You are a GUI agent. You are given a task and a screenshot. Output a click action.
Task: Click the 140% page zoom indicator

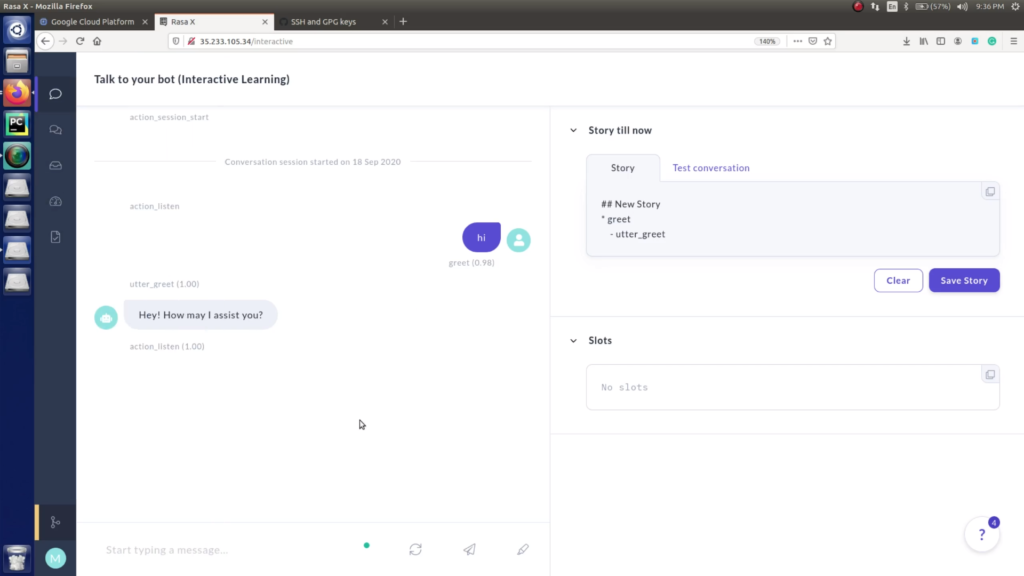pos(766,42)
